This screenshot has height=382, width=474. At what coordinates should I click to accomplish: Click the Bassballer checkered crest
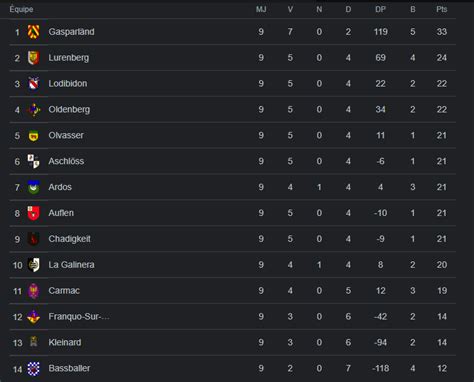(x=33, y=369)
